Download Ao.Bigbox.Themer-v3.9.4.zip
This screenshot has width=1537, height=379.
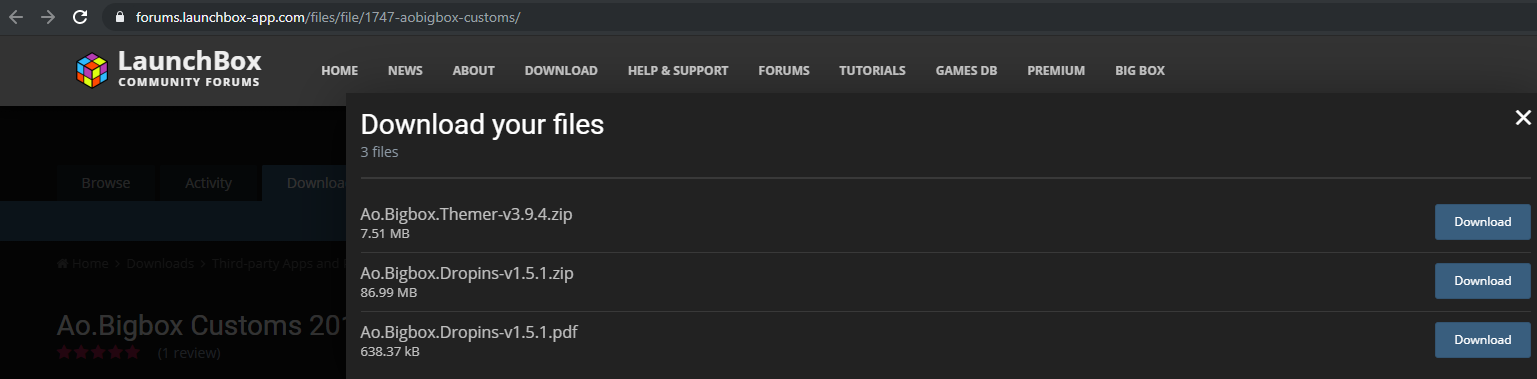tap(1482, 222)
